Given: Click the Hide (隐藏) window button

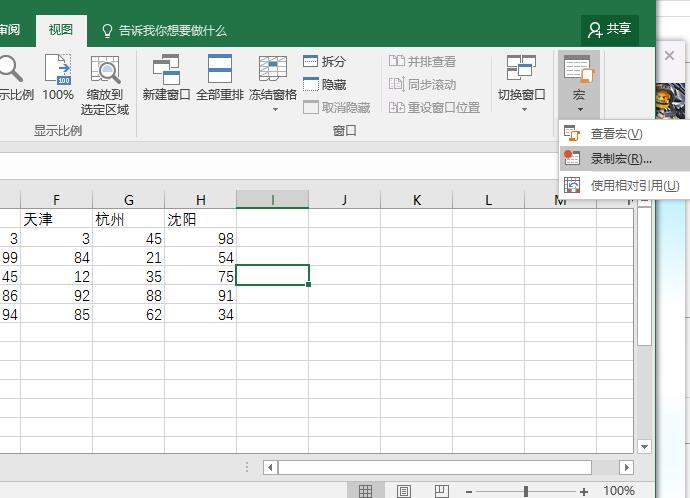Looking at the screenshot, I should [324, 84].
